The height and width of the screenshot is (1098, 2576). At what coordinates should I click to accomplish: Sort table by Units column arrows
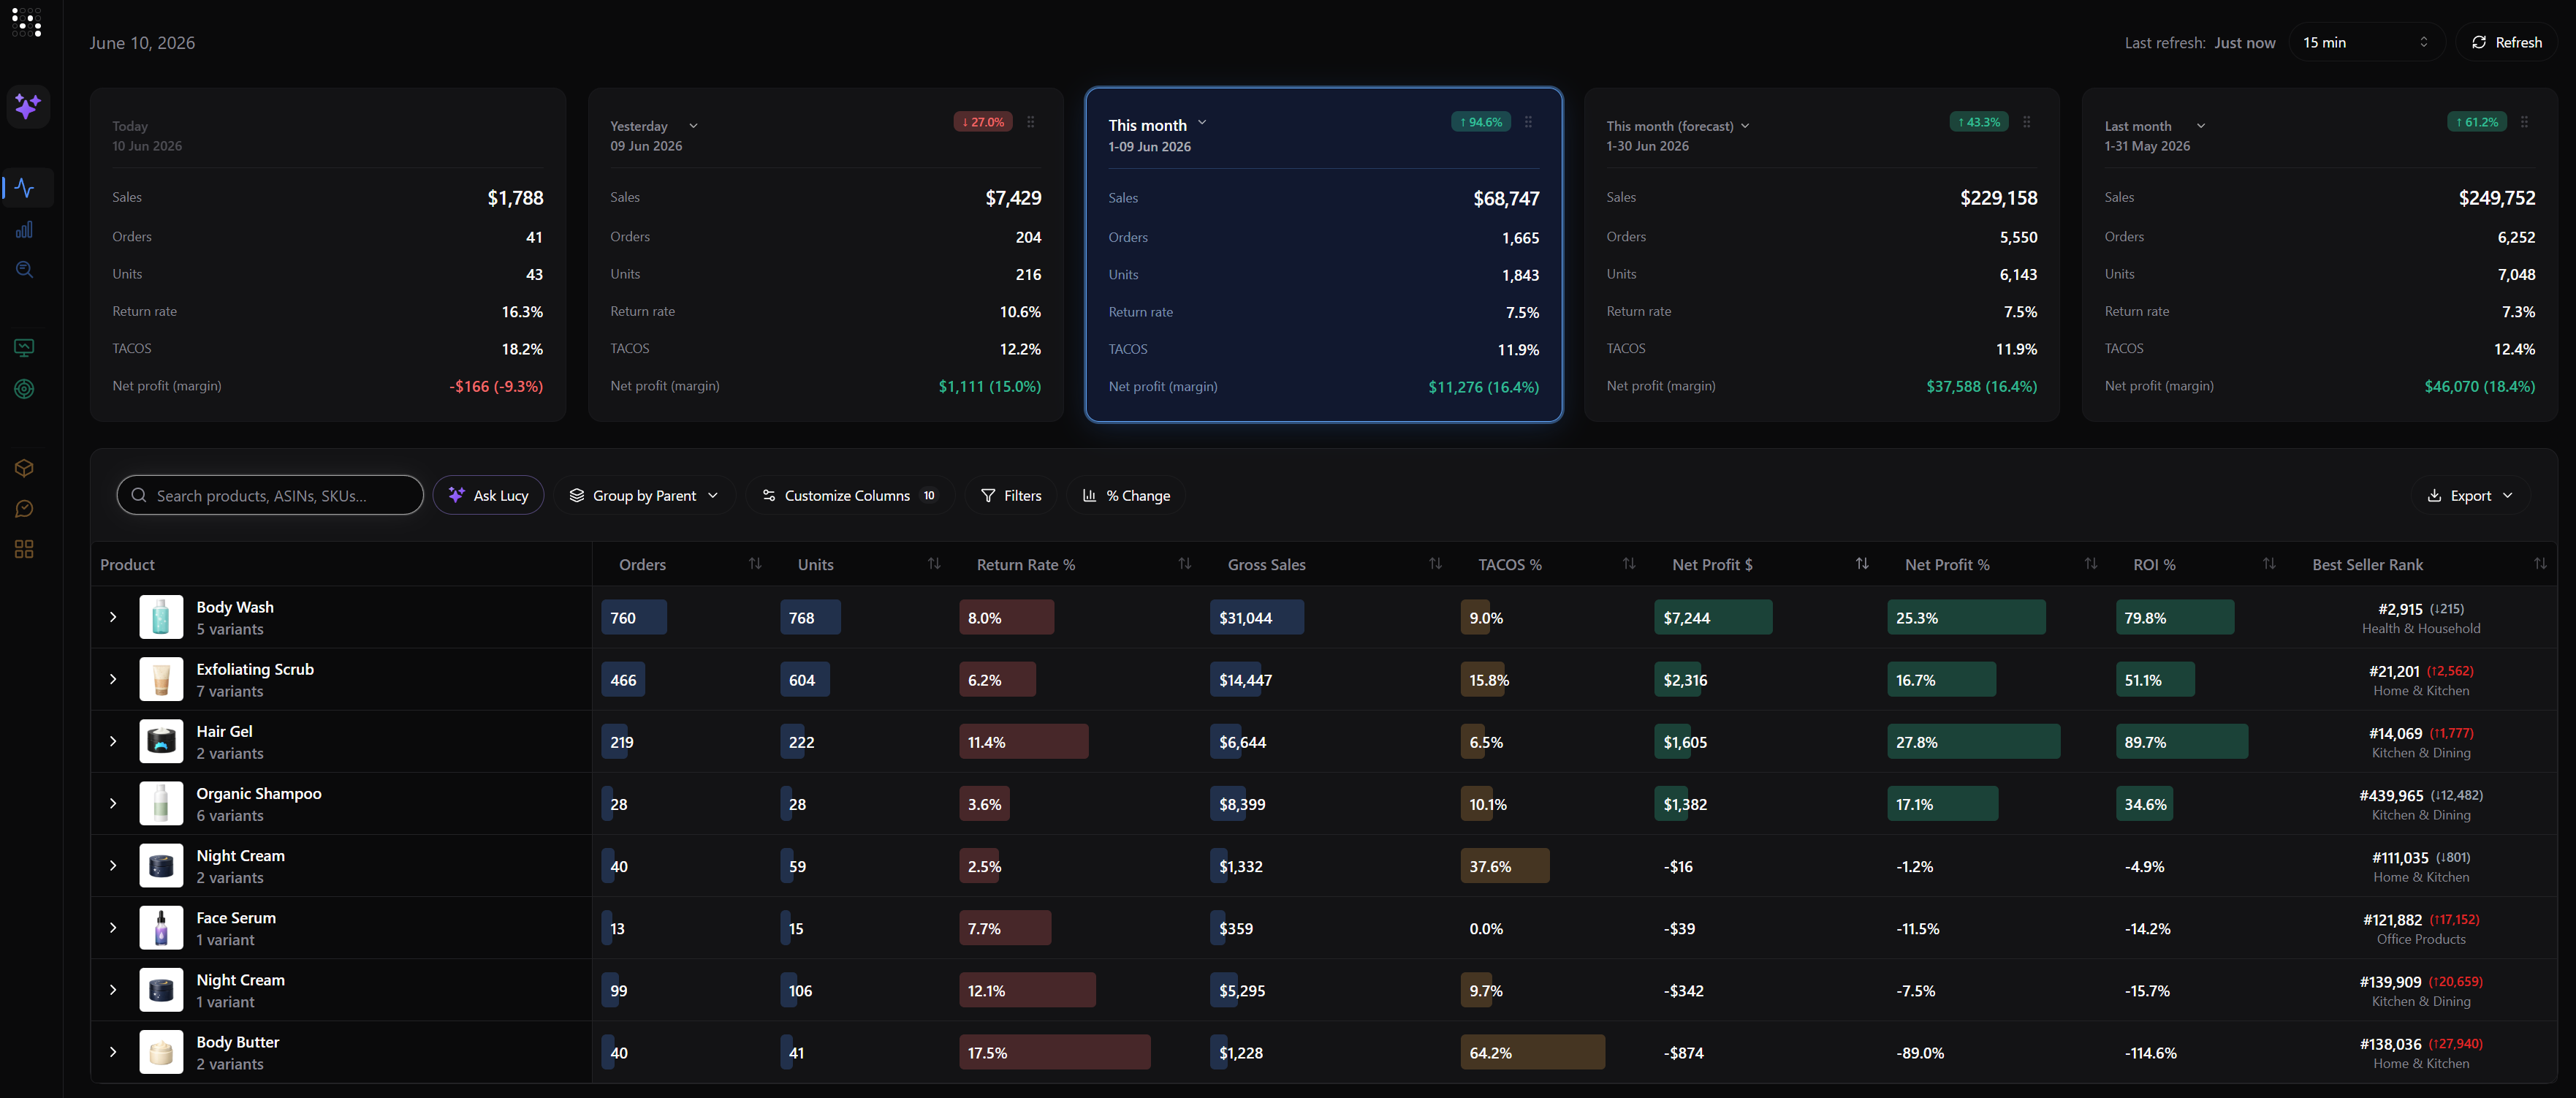934,564
